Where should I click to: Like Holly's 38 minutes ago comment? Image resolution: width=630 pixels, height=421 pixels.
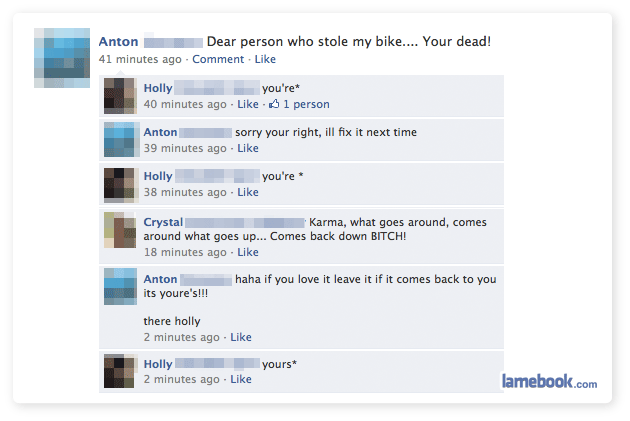coord(248,192)
